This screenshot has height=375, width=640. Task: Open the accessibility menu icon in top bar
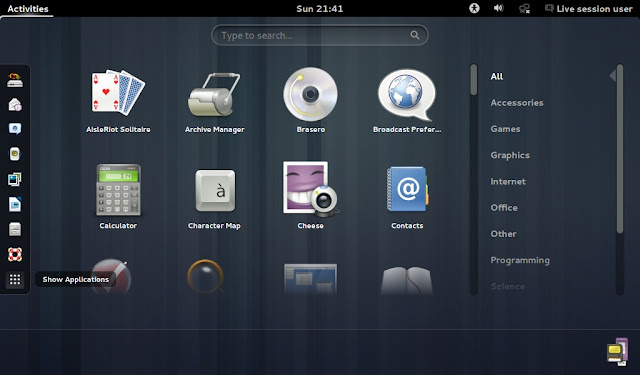tap(474, 8)
